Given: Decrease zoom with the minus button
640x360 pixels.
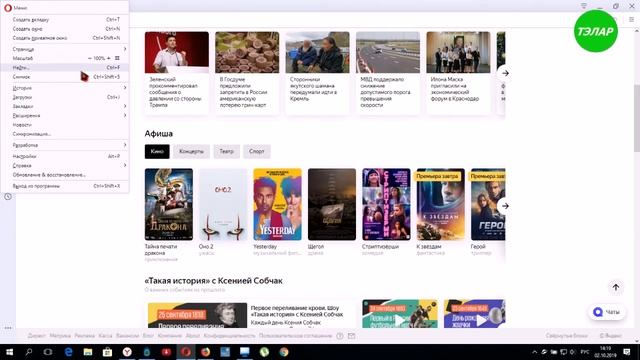Looking at the screenshot, I should (90, 58).
